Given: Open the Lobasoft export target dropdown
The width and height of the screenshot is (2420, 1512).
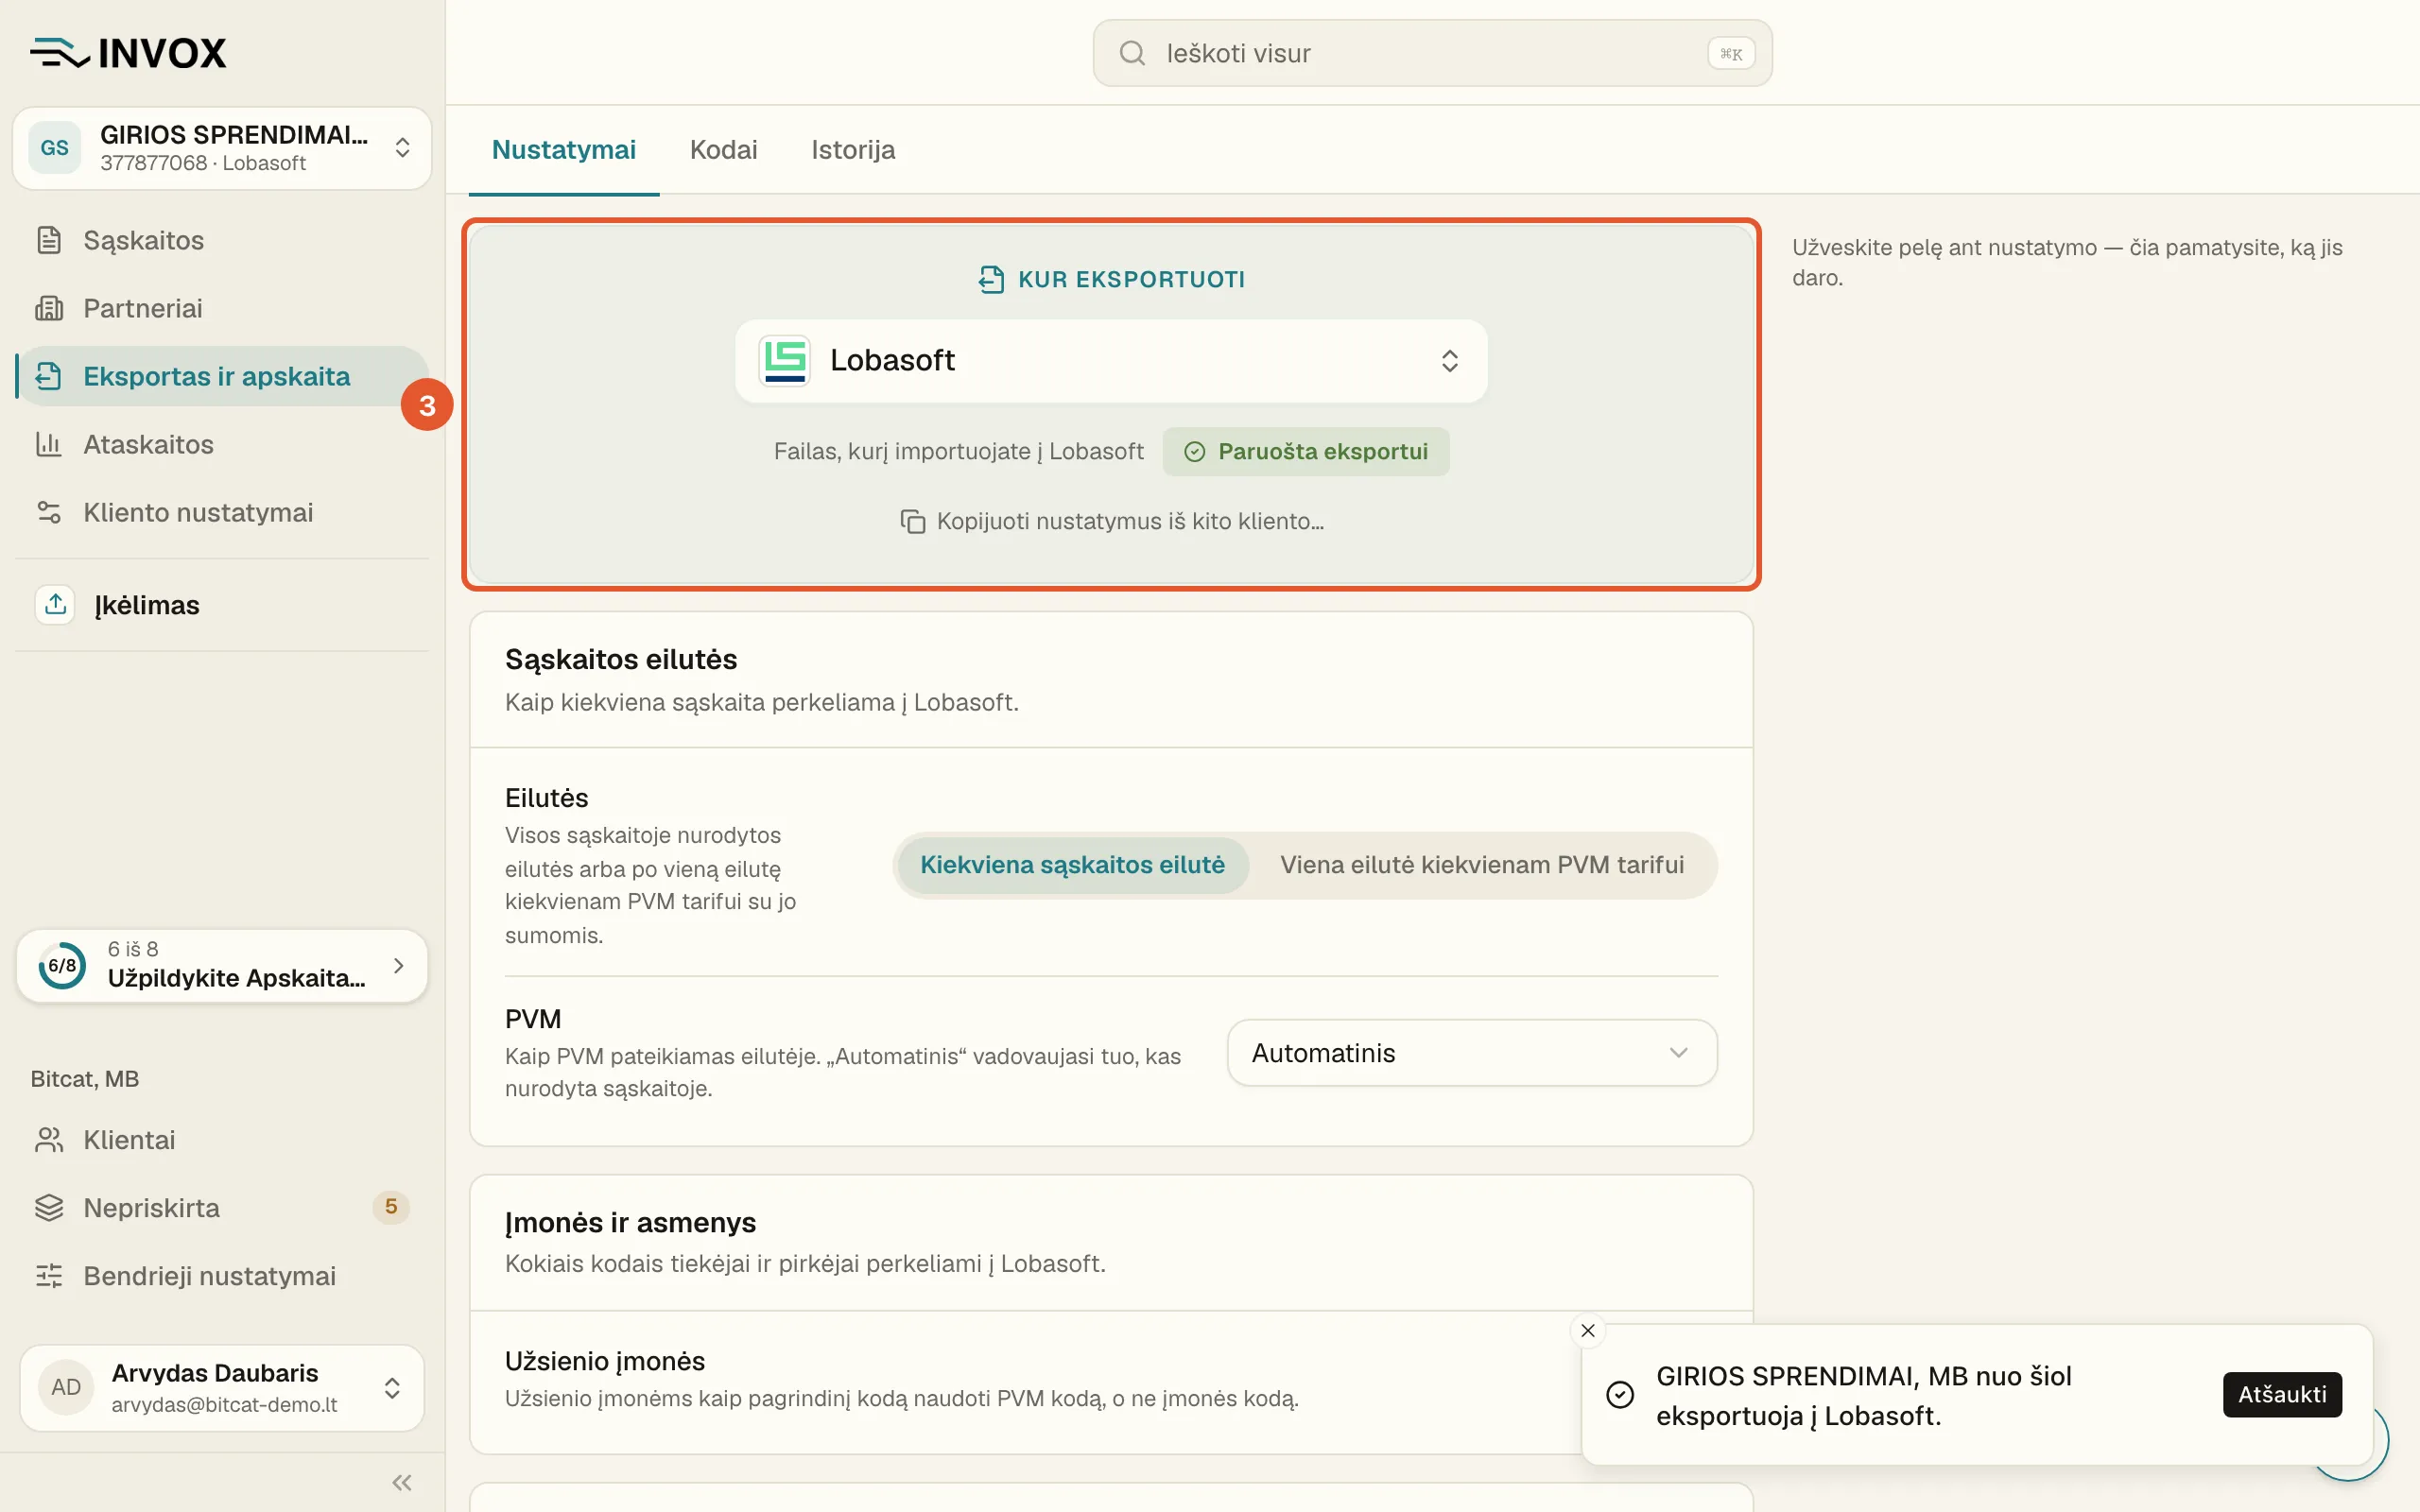Looking at the screenshot, I should (x=1111, y=361).
